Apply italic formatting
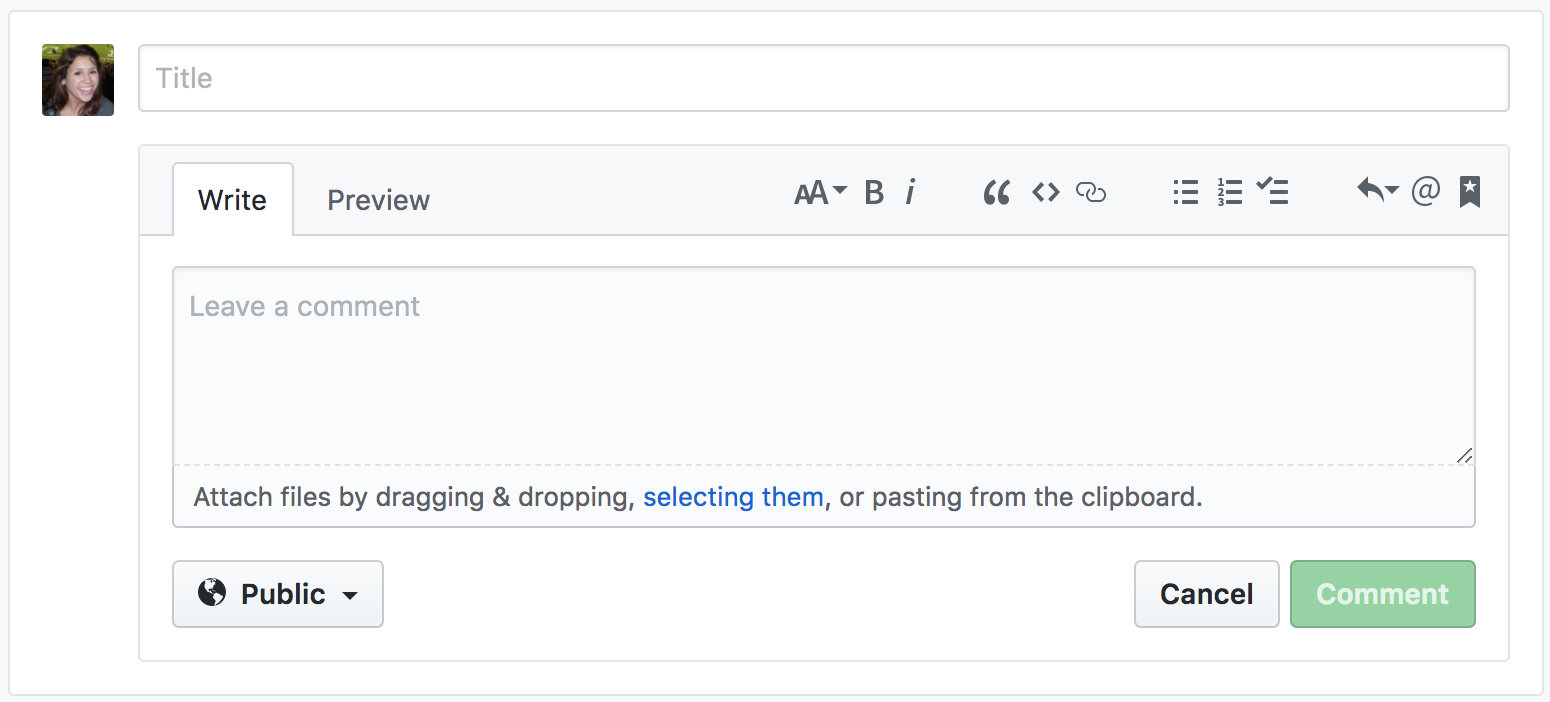Screen dimensions: 1550x702 tap(910, 192)
